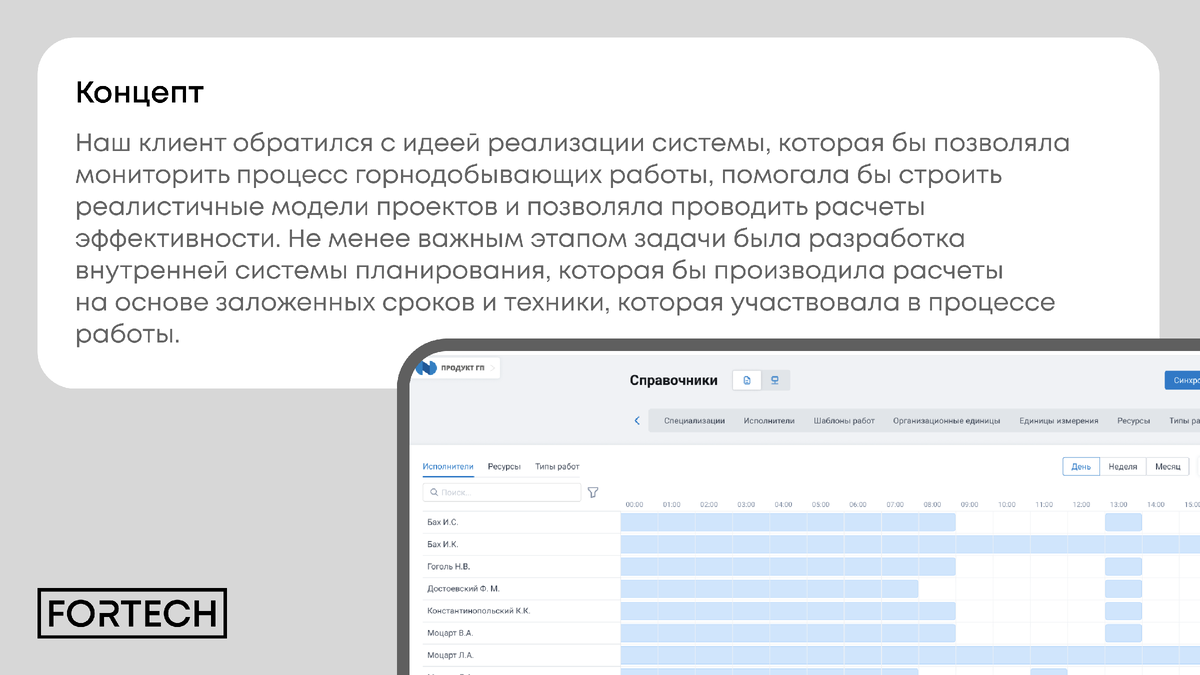Viewport: 1200px width, 675px height.
Task: Click Бах И.С. schedule block at 13:00
Action: (1123, 522)
